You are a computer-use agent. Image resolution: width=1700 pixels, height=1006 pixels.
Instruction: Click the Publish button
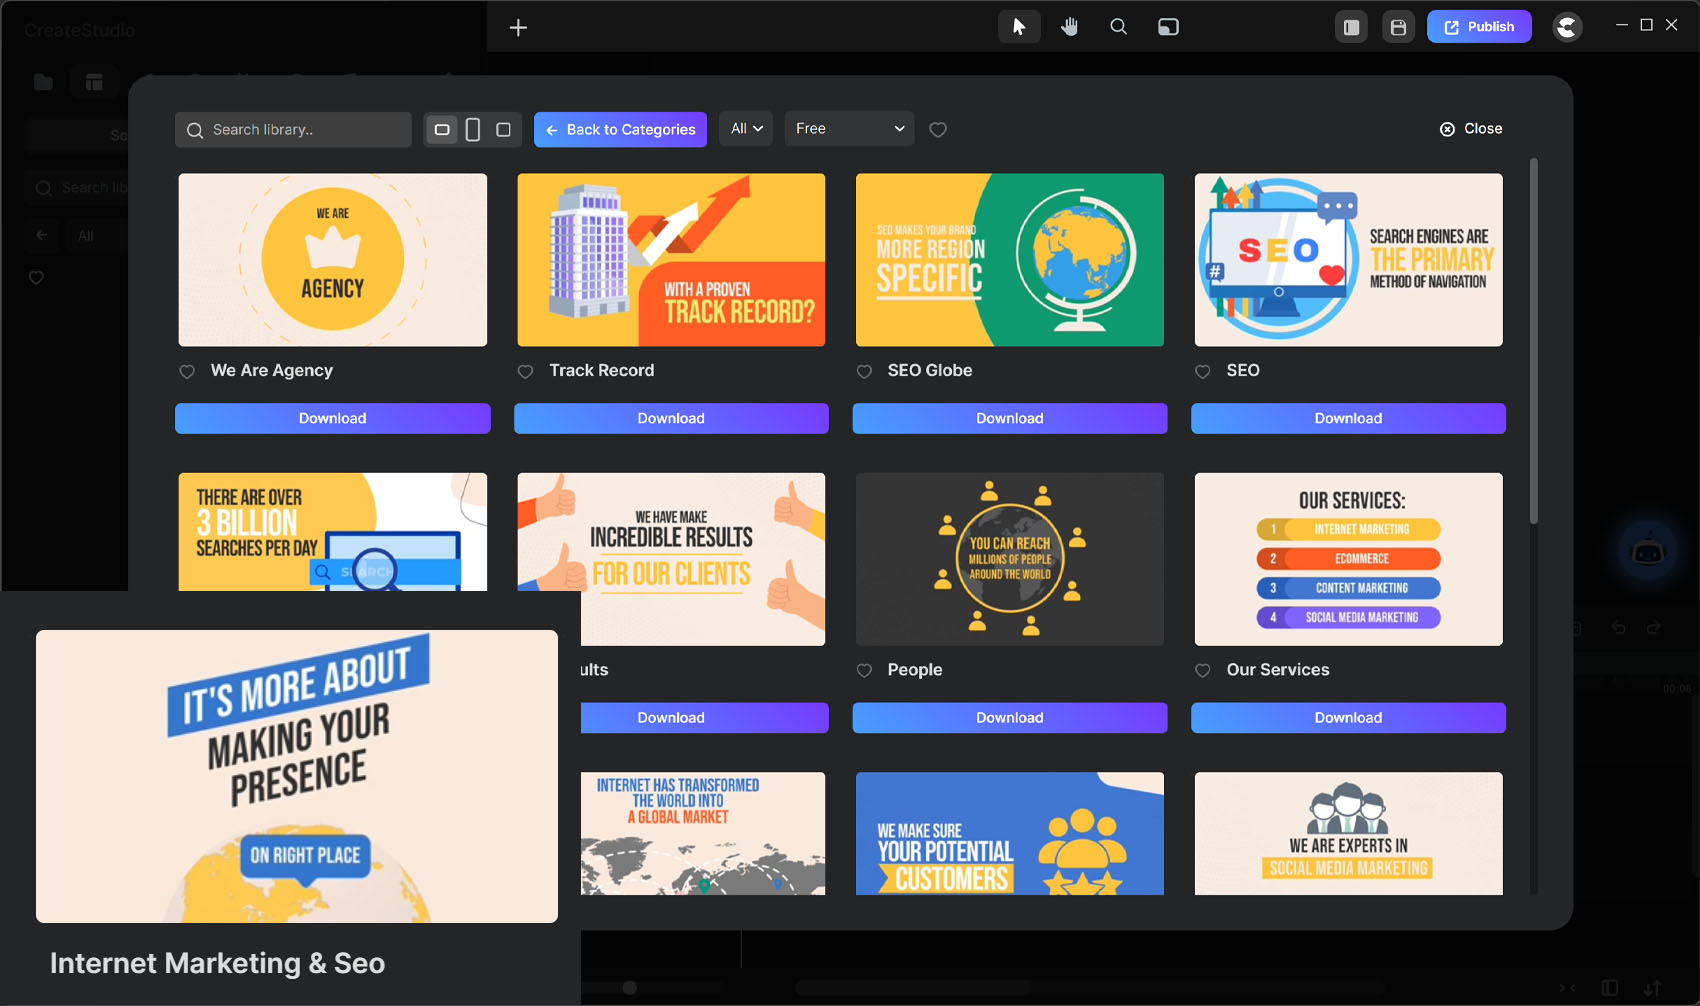1479,27
